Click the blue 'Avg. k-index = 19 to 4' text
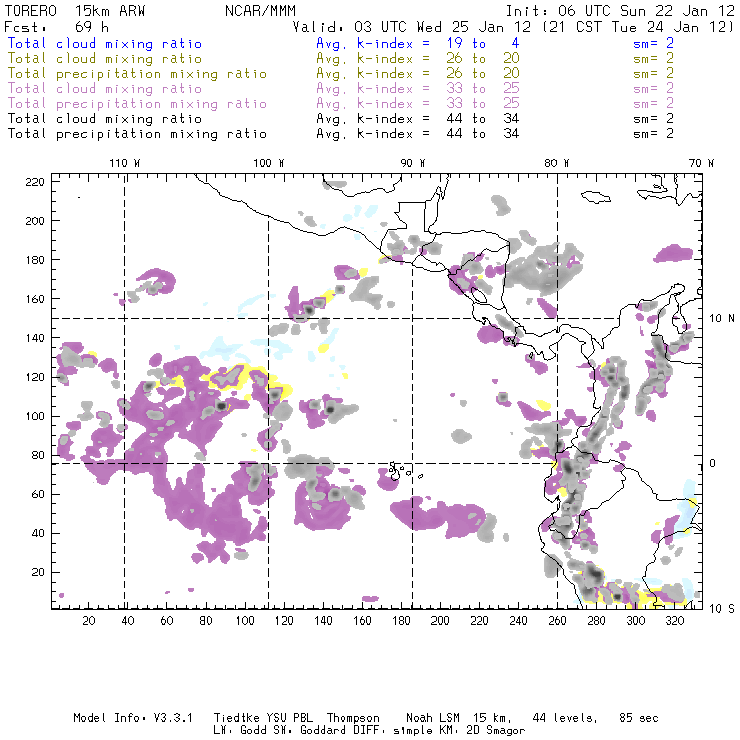The width and height of the screenshot is (740, 740). pyautogui.click(x=418, y=43)
